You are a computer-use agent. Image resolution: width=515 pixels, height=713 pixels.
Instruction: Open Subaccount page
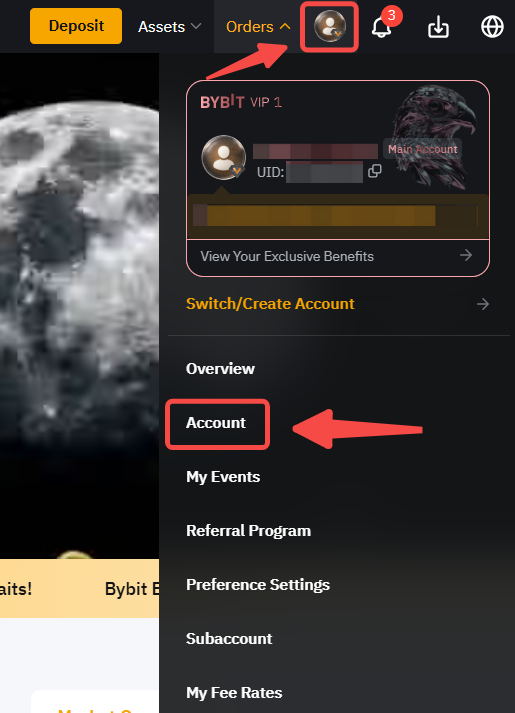point(229,638)
